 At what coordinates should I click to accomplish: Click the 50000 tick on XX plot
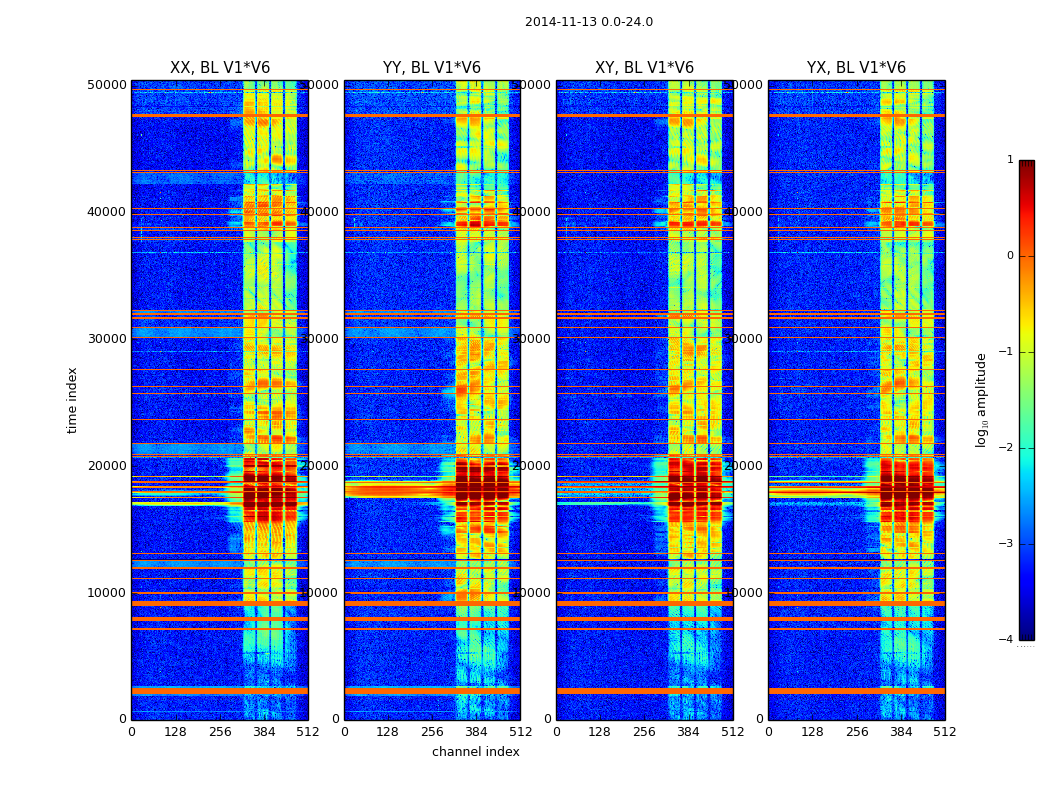coord(107,85)
